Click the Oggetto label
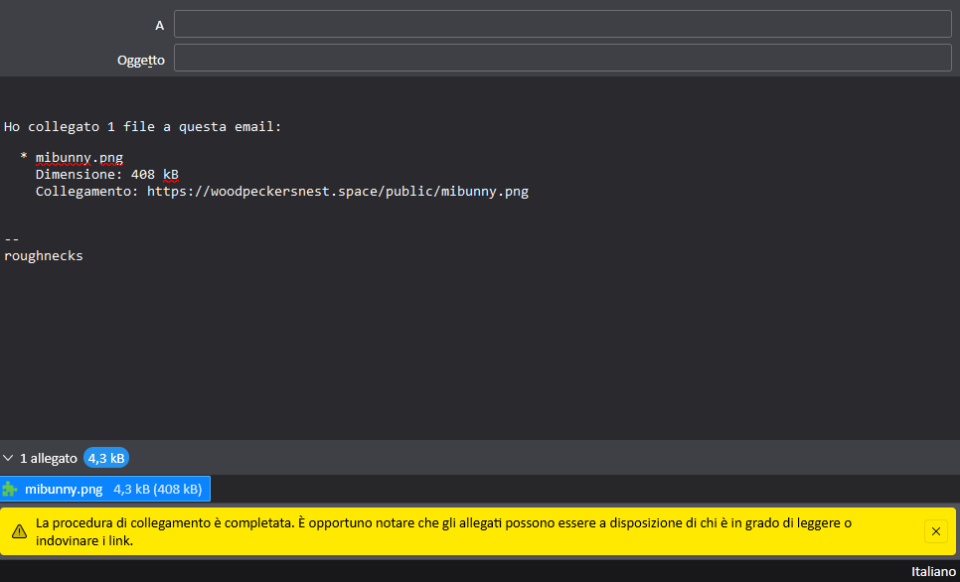 pos(141,61)
